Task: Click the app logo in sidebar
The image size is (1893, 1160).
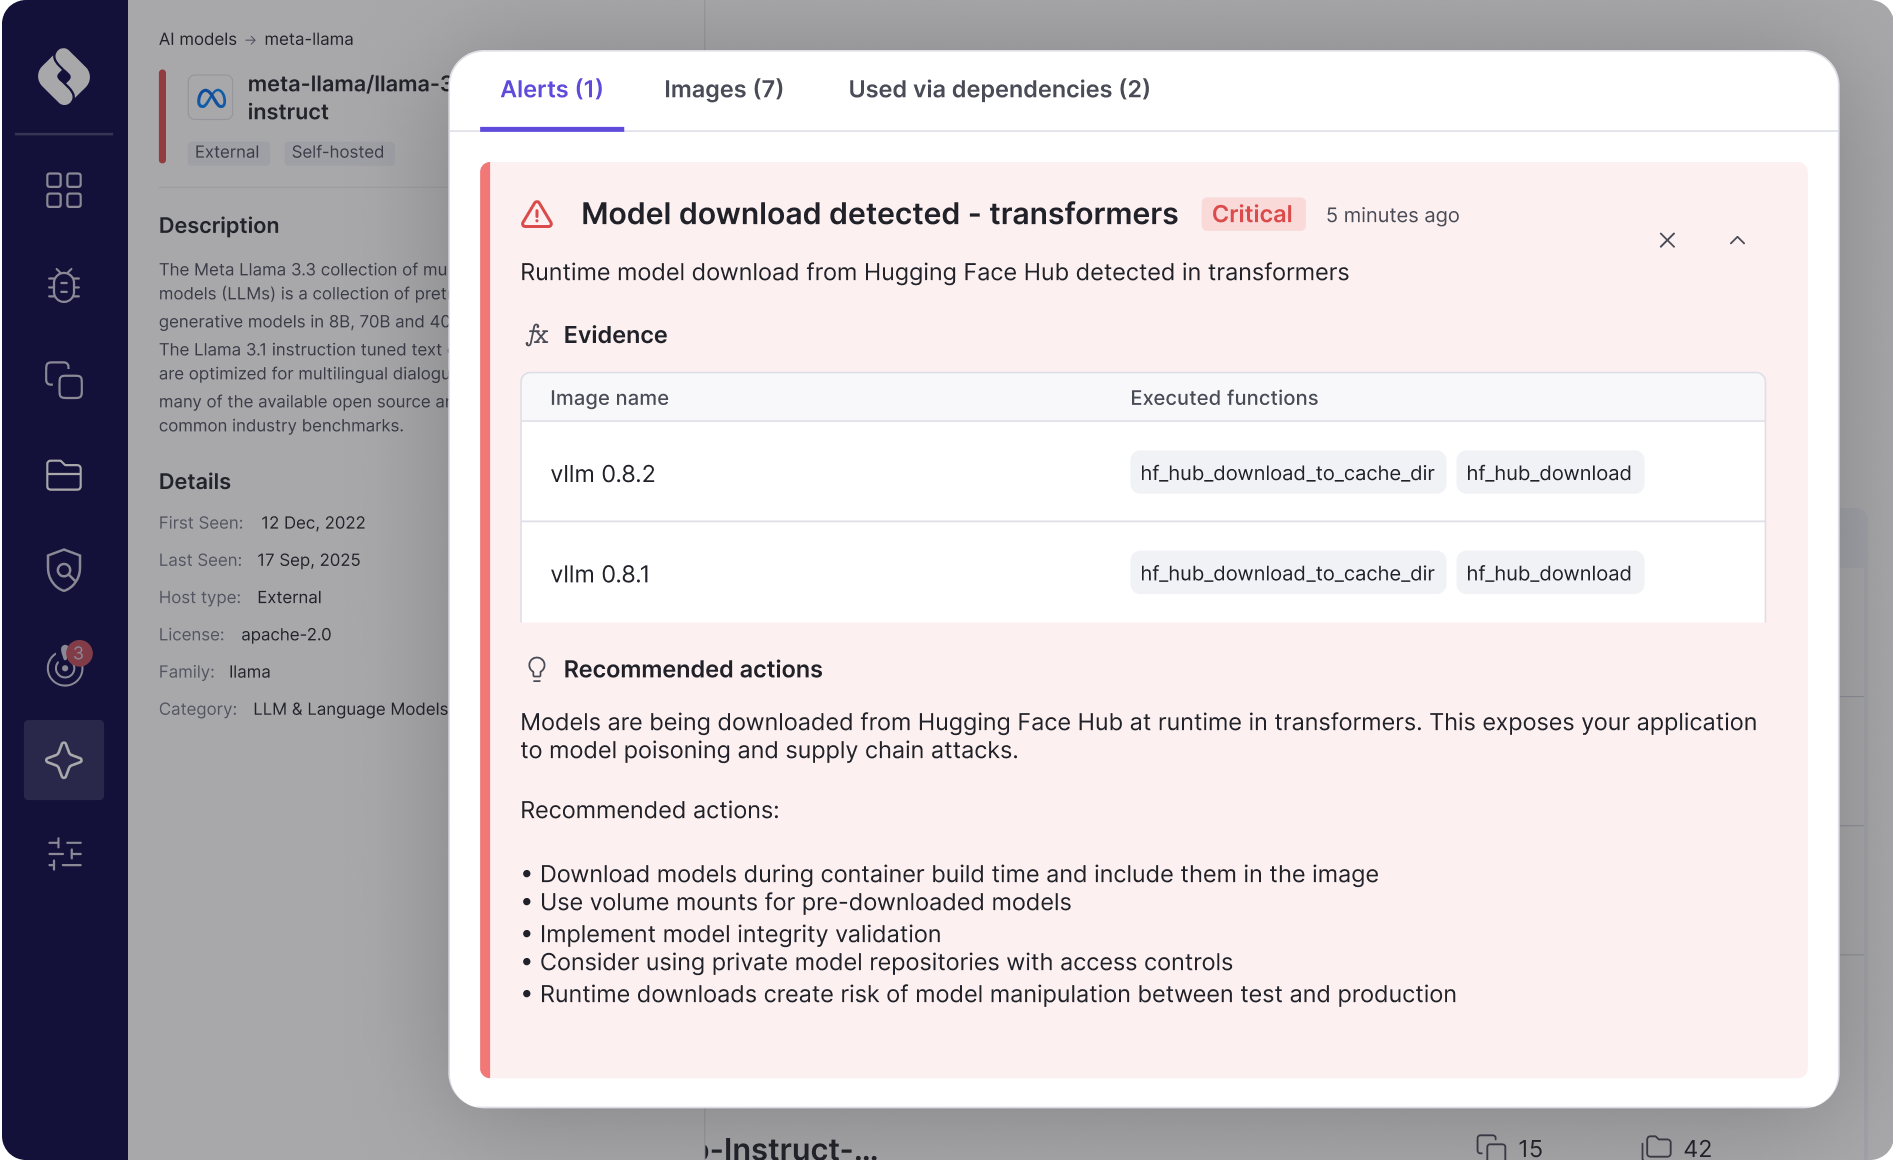Action: coord(64,76)
